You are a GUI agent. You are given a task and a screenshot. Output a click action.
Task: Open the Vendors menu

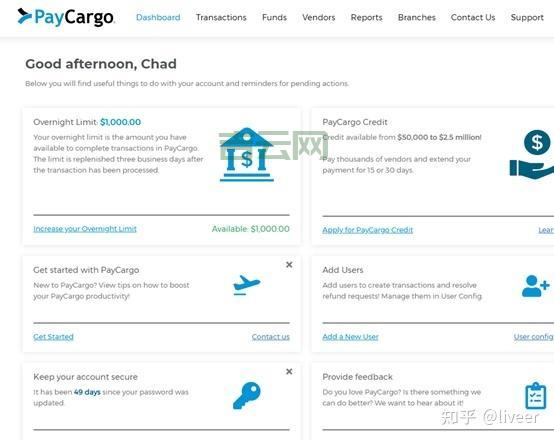tap(319, 17)
